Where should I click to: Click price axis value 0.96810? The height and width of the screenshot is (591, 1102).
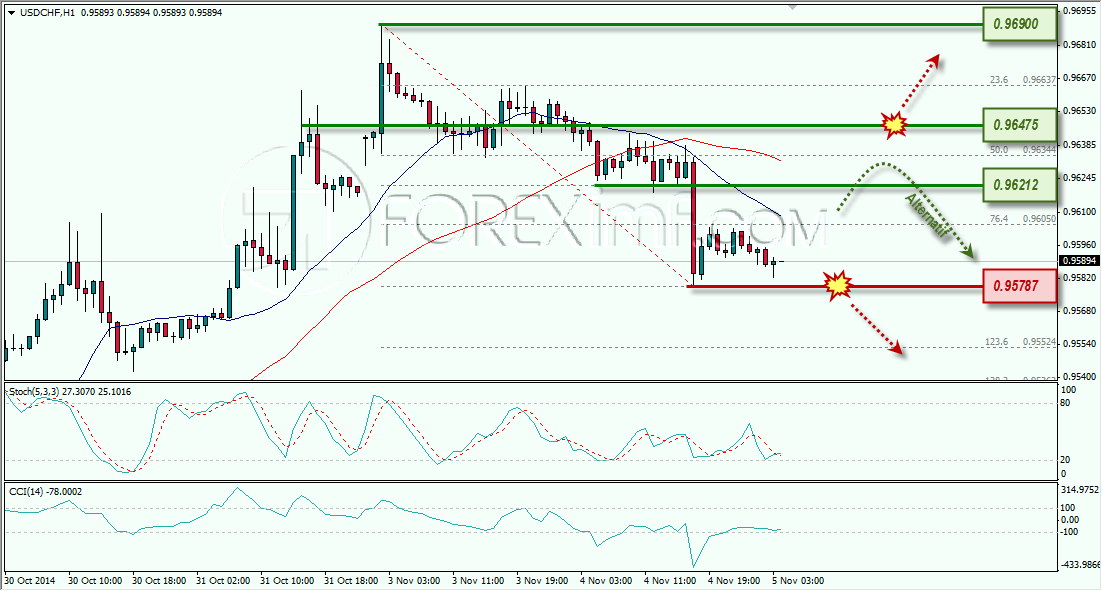(1080, 44)
